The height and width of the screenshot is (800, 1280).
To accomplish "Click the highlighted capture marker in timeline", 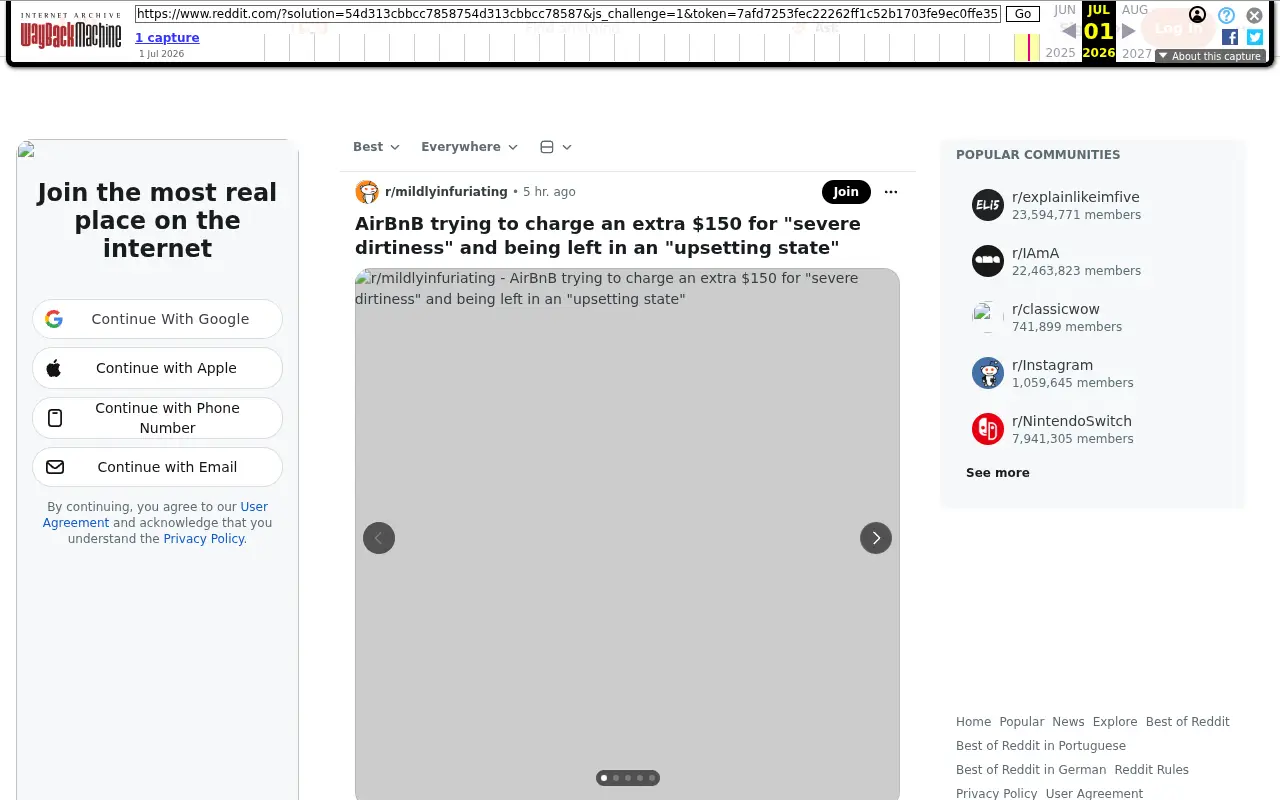I will [x=1028, y=47].
